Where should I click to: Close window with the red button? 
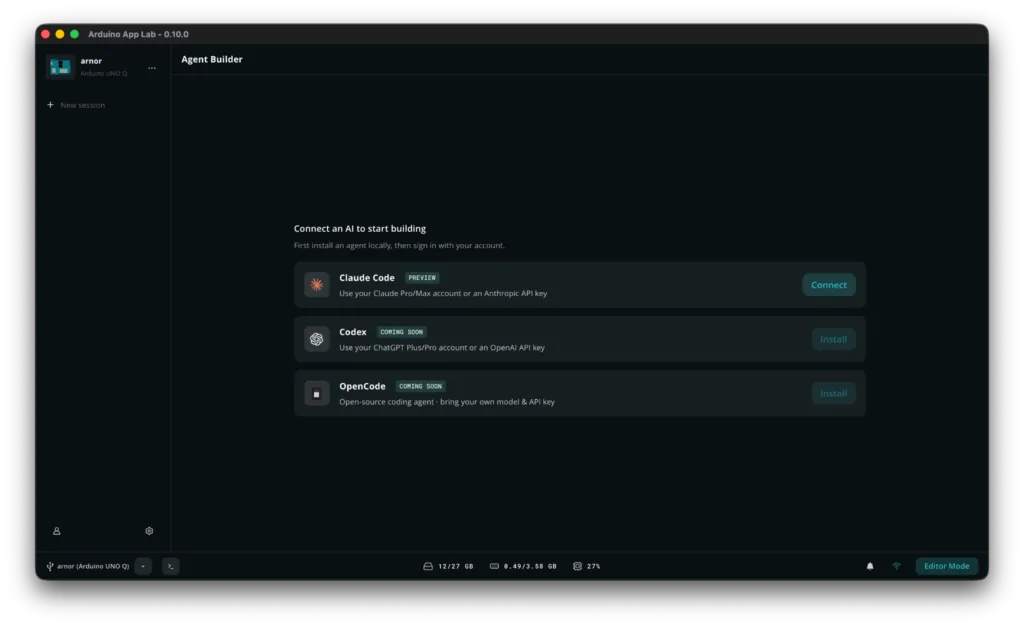pos(45,34)
